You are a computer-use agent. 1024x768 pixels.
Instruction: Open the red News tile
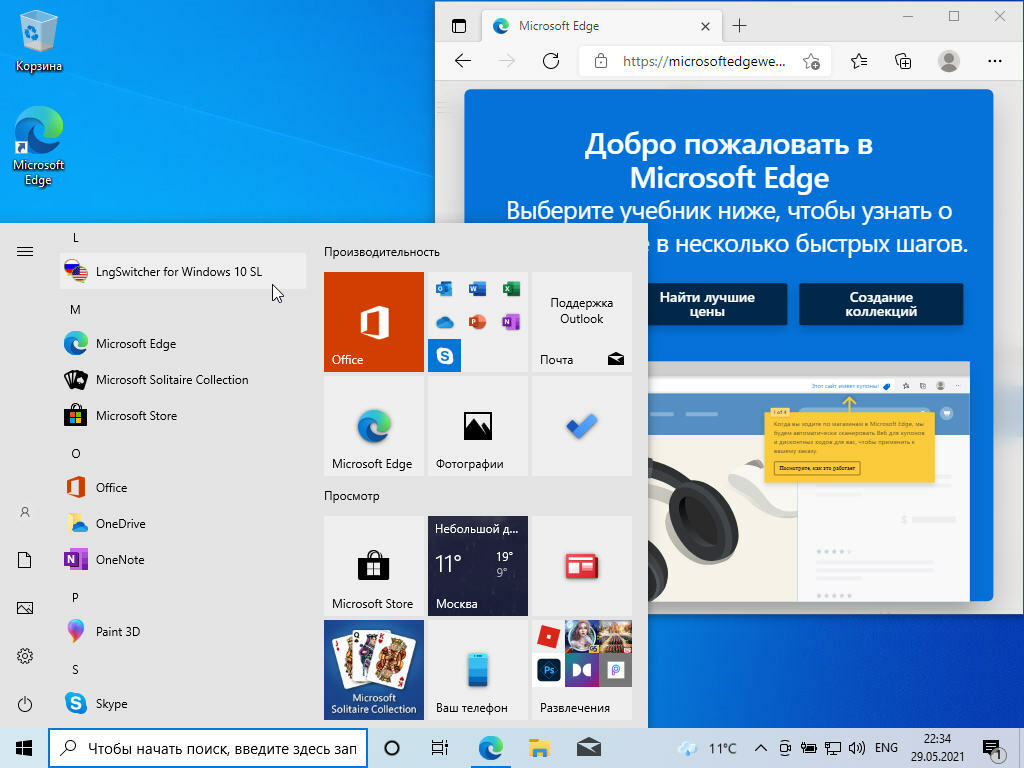[582, 566]
